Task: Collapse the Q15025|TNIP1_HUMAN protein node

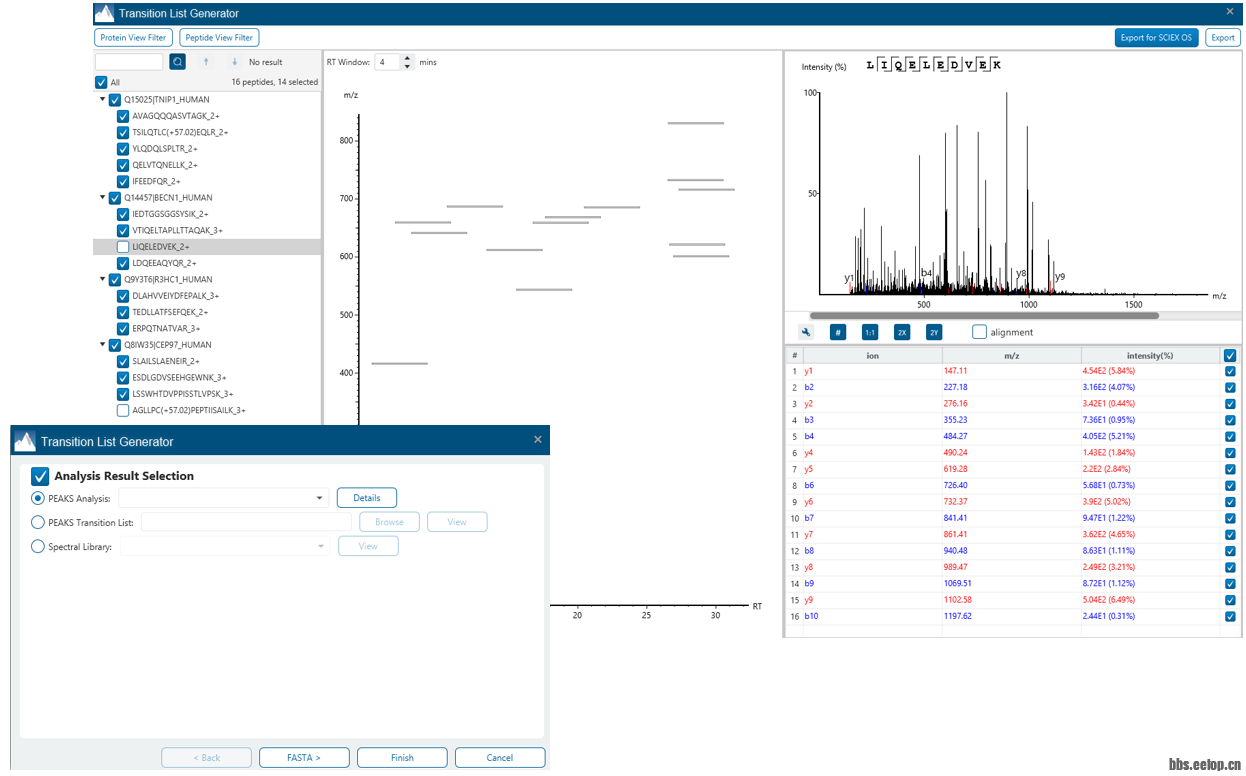Action: point(103,100)
